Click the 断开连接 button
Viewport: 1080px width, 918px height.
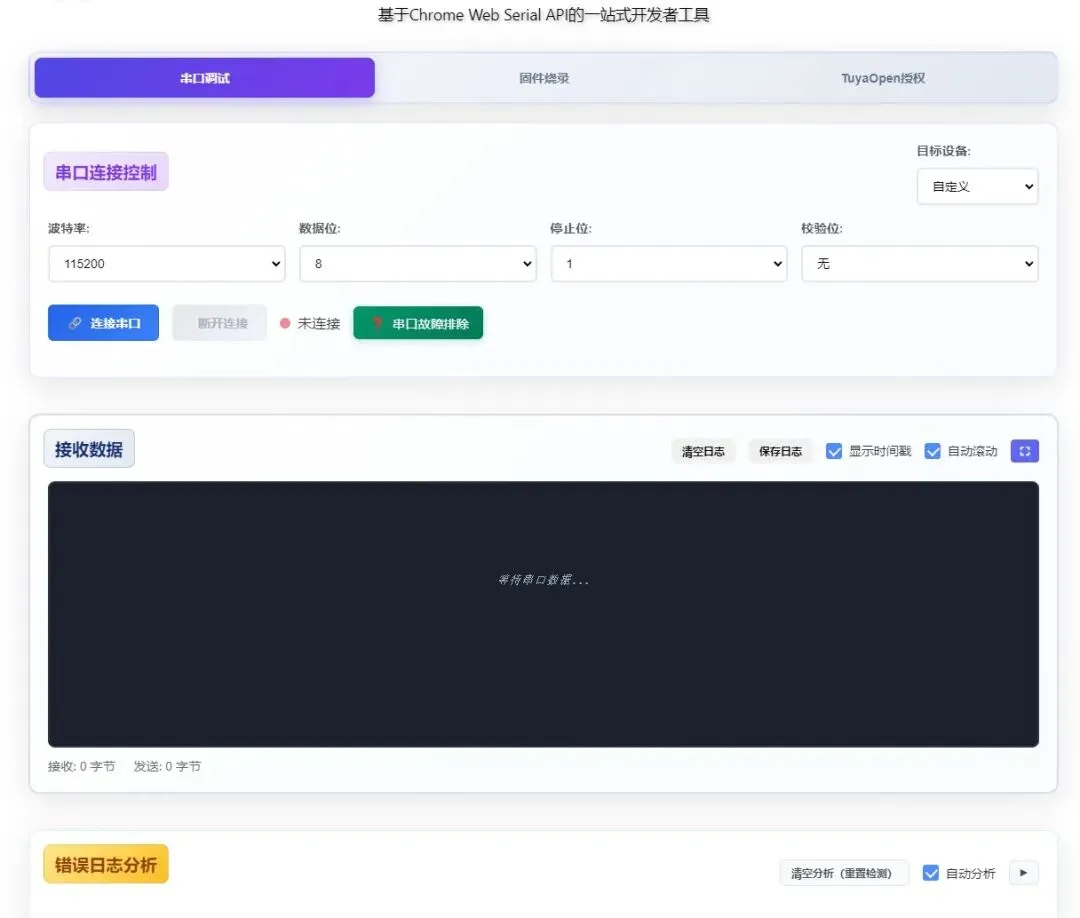[x=219, y=323]
